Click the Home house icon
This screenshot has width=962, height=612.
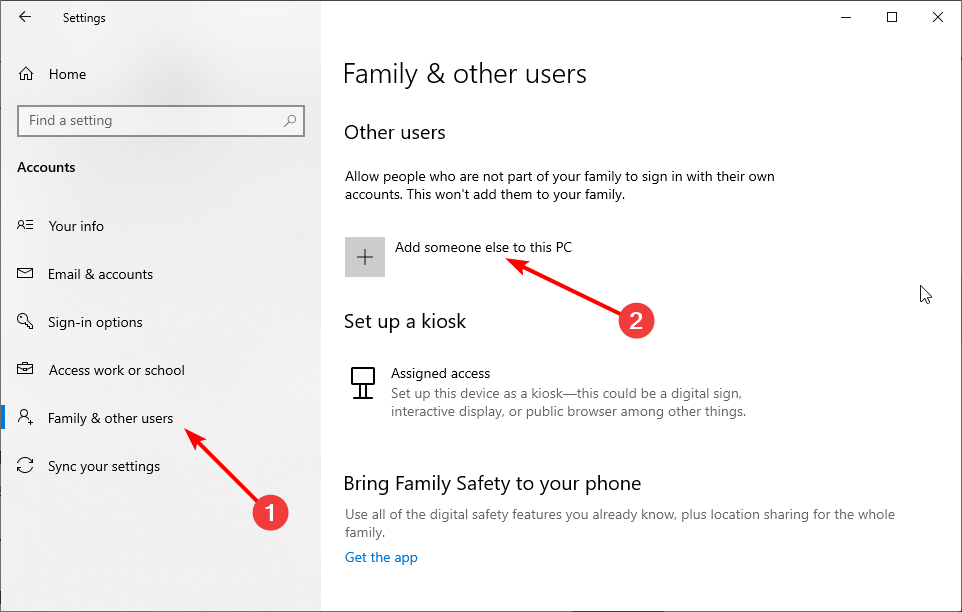click(26, 74)
